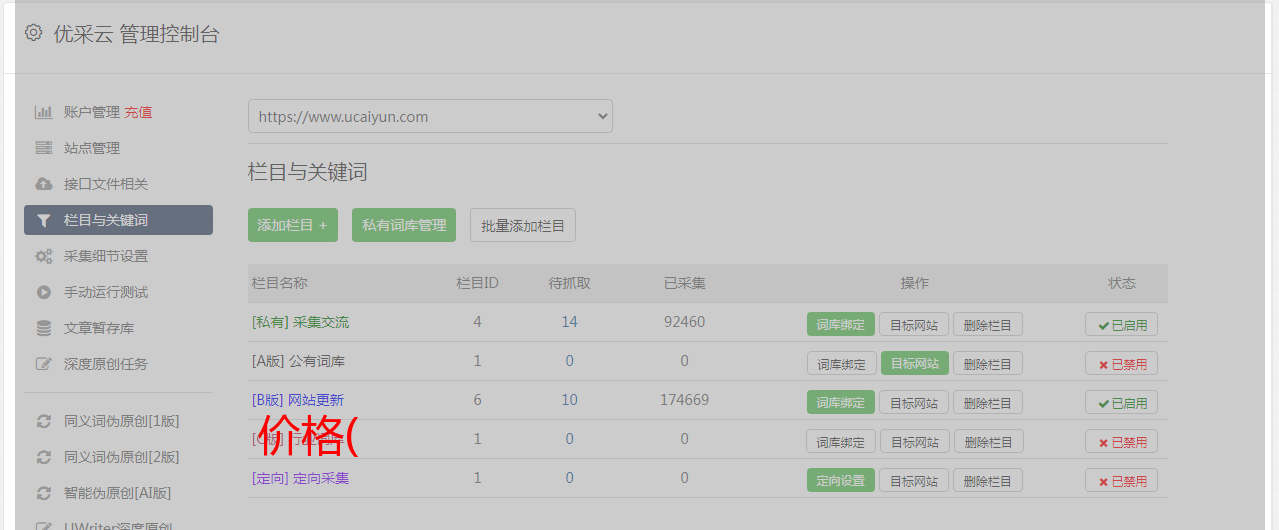This screenshot has height=530, width=1279.
Task: Click 目标网站 for the C版 row
Action: (x=914, y=441)
